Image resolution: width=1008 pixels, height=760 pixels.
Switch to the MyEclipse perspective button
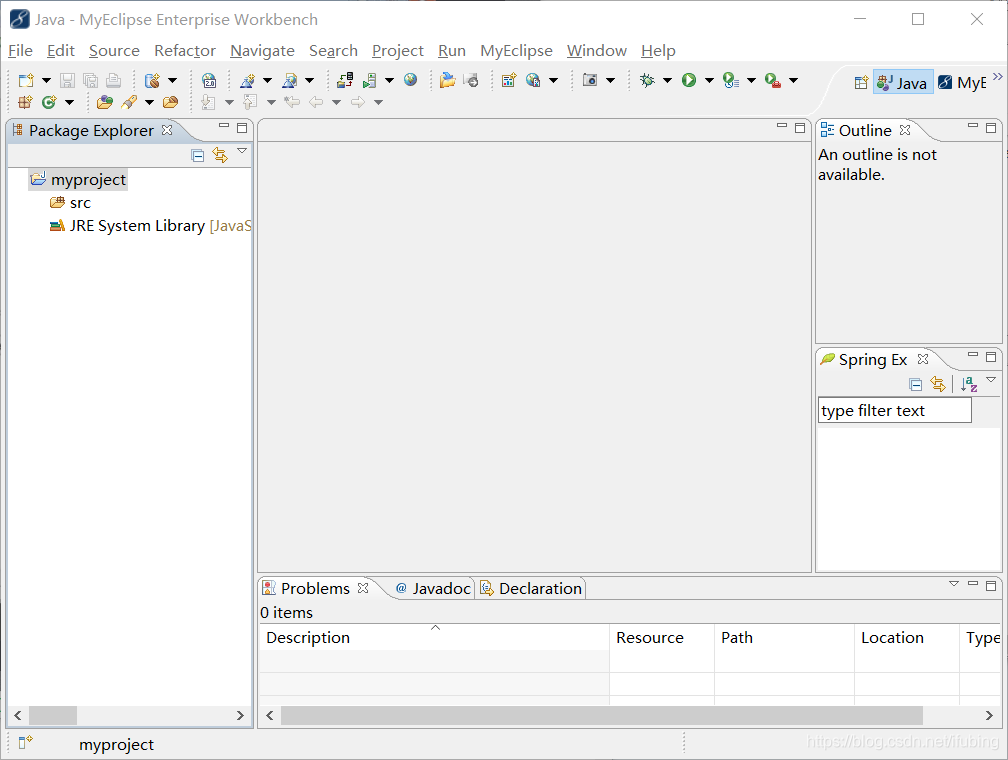click(962, 83)
